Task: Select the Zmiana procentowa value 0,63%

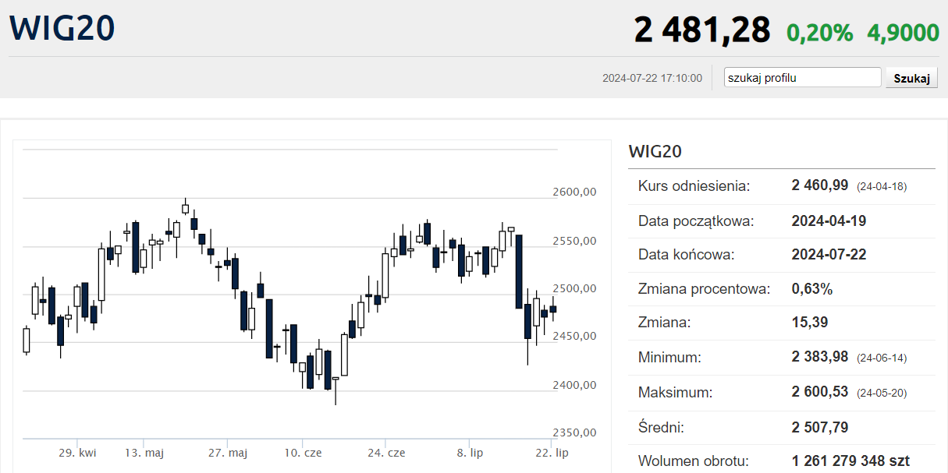Action: coord(811,289)
